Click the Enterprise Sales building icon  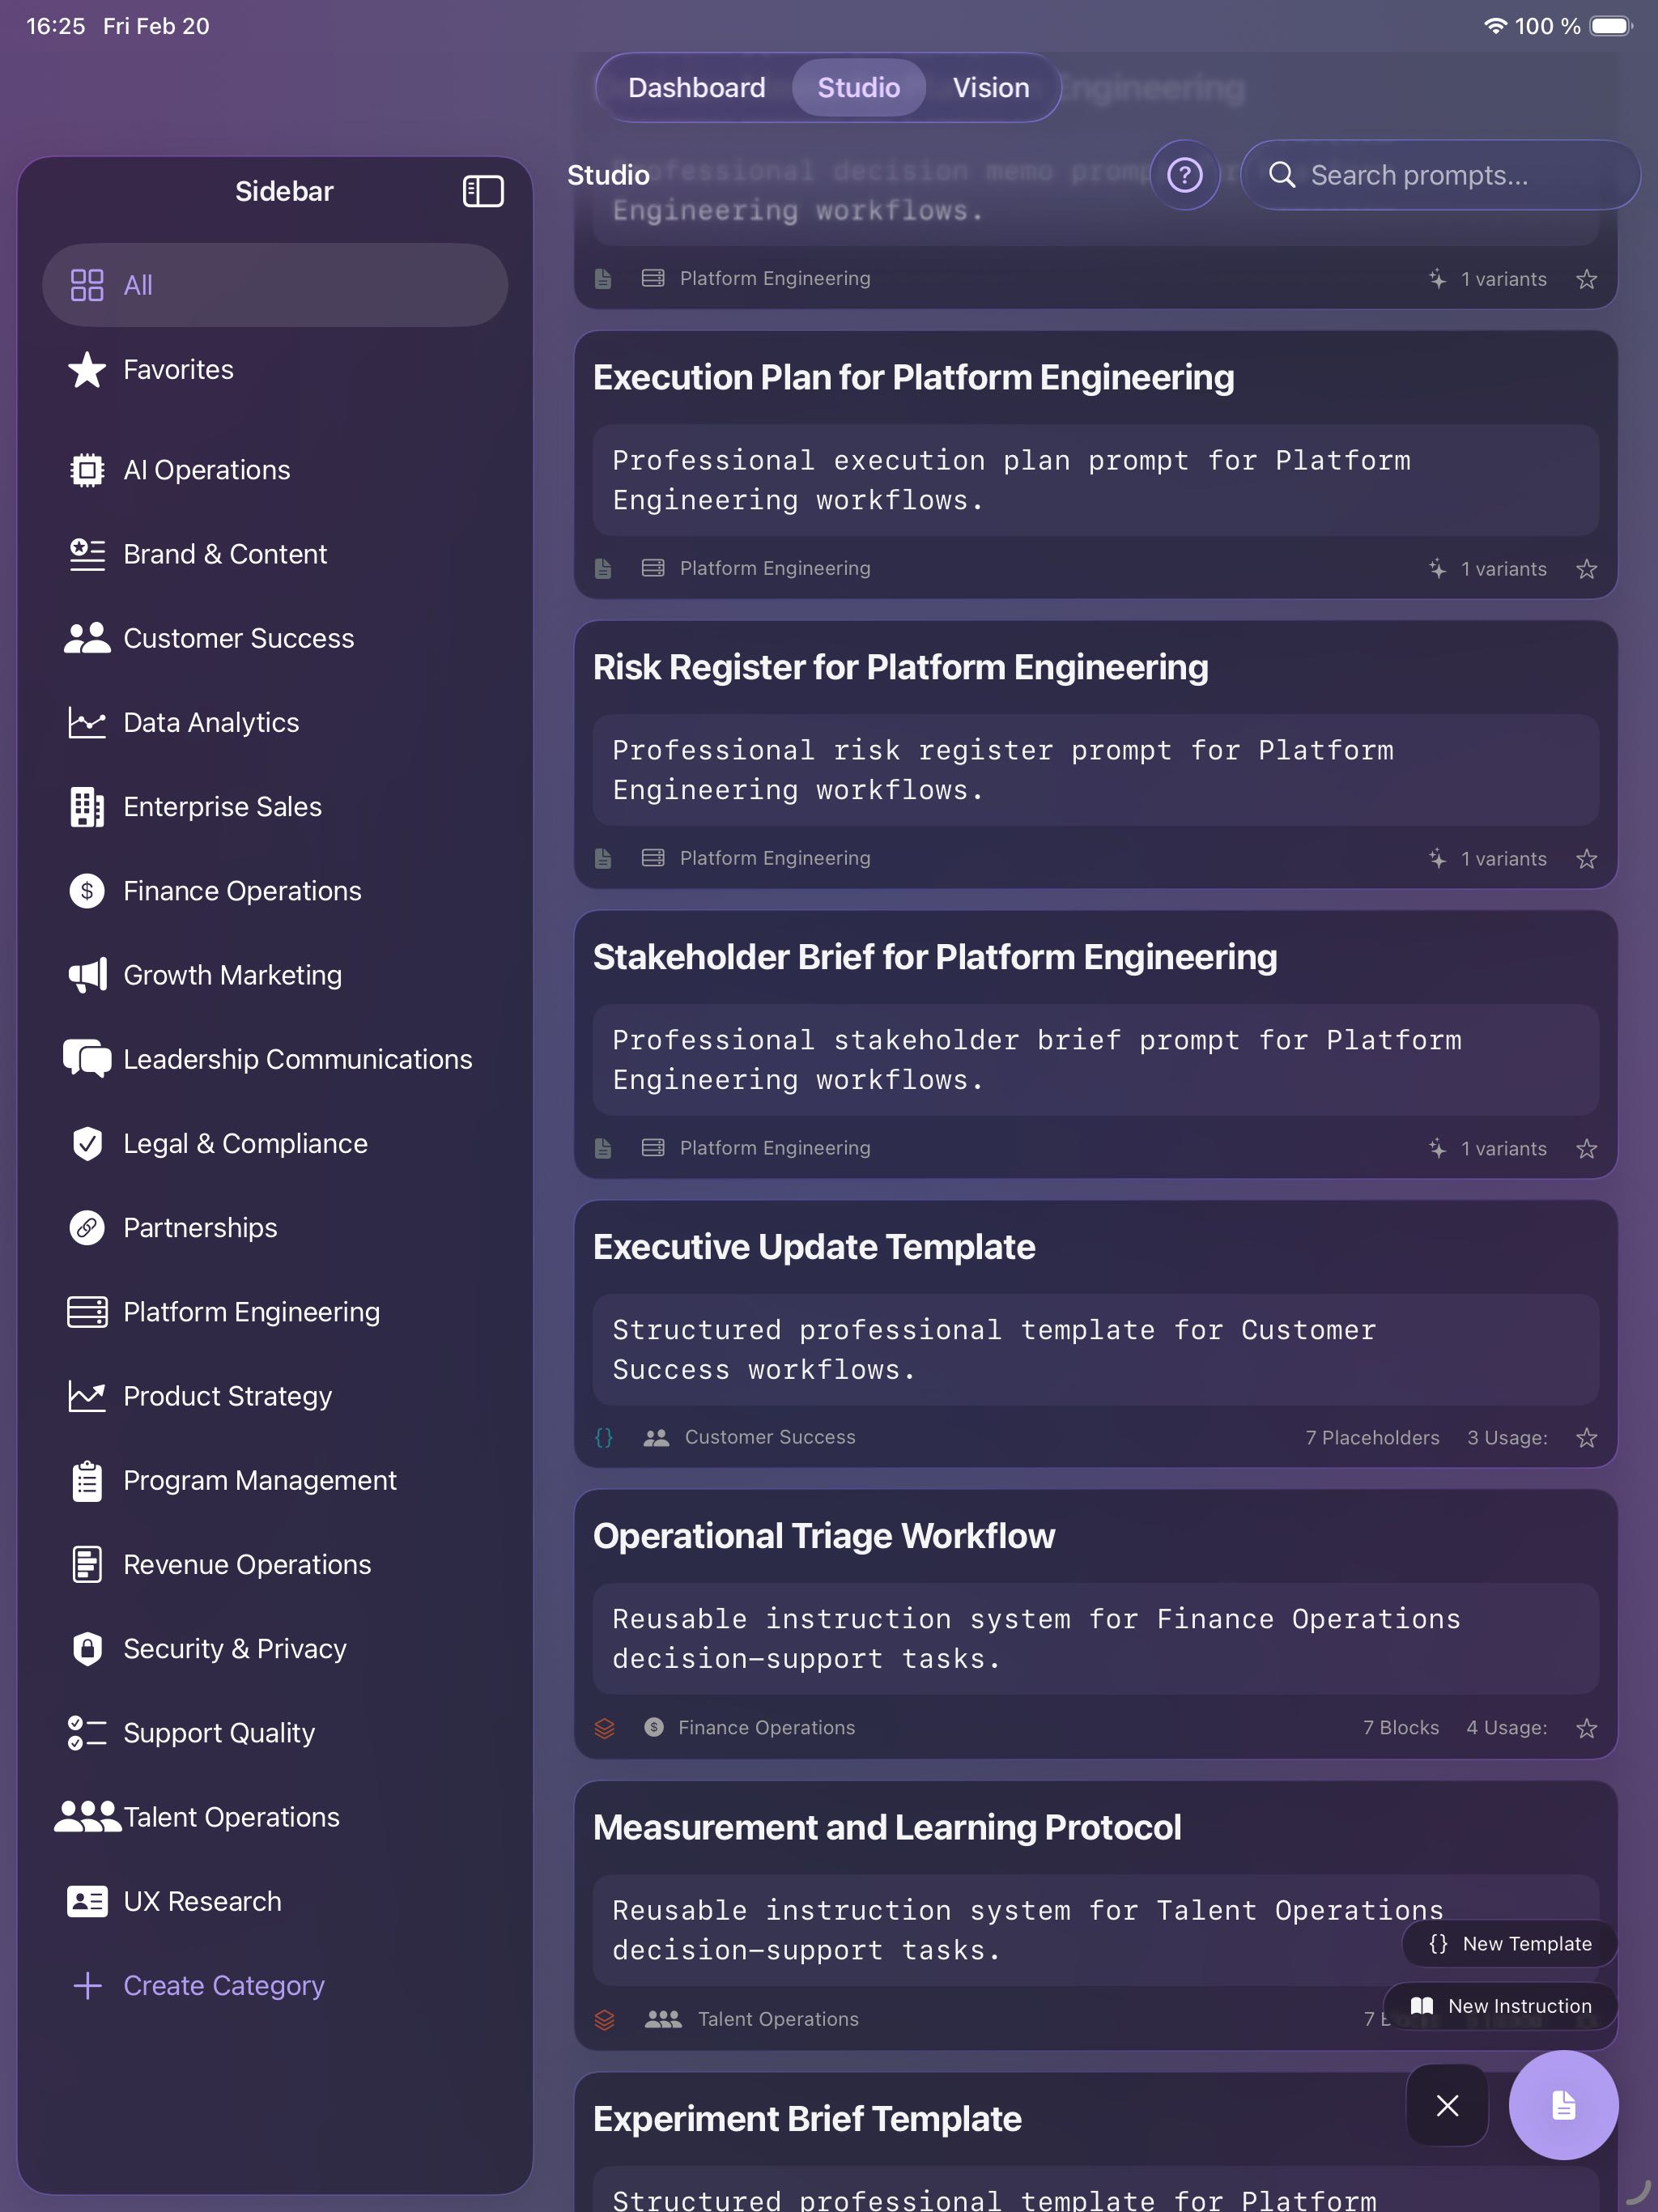click(x=87, y=807)
